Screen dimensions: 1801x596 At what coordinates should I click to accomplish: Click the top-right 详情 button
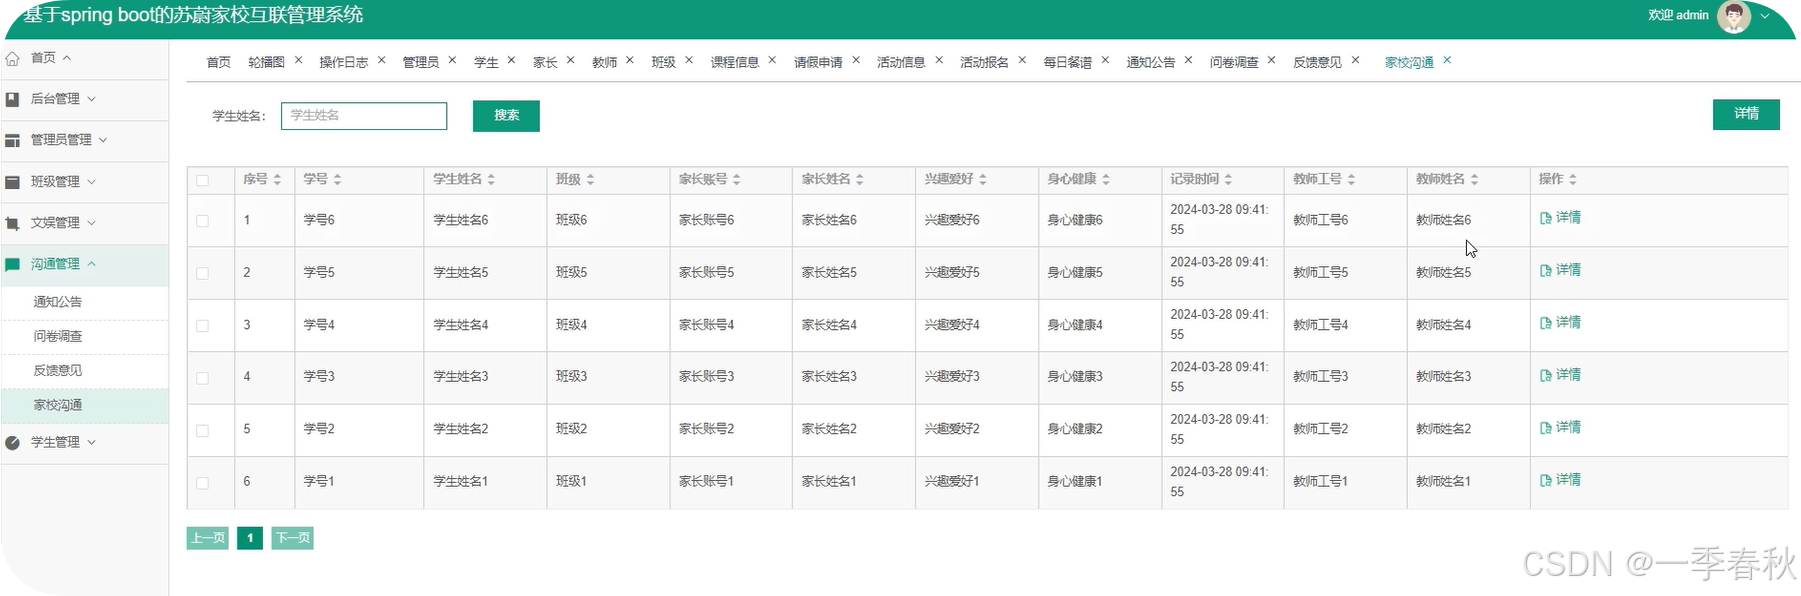click(x=1746, y=114)
